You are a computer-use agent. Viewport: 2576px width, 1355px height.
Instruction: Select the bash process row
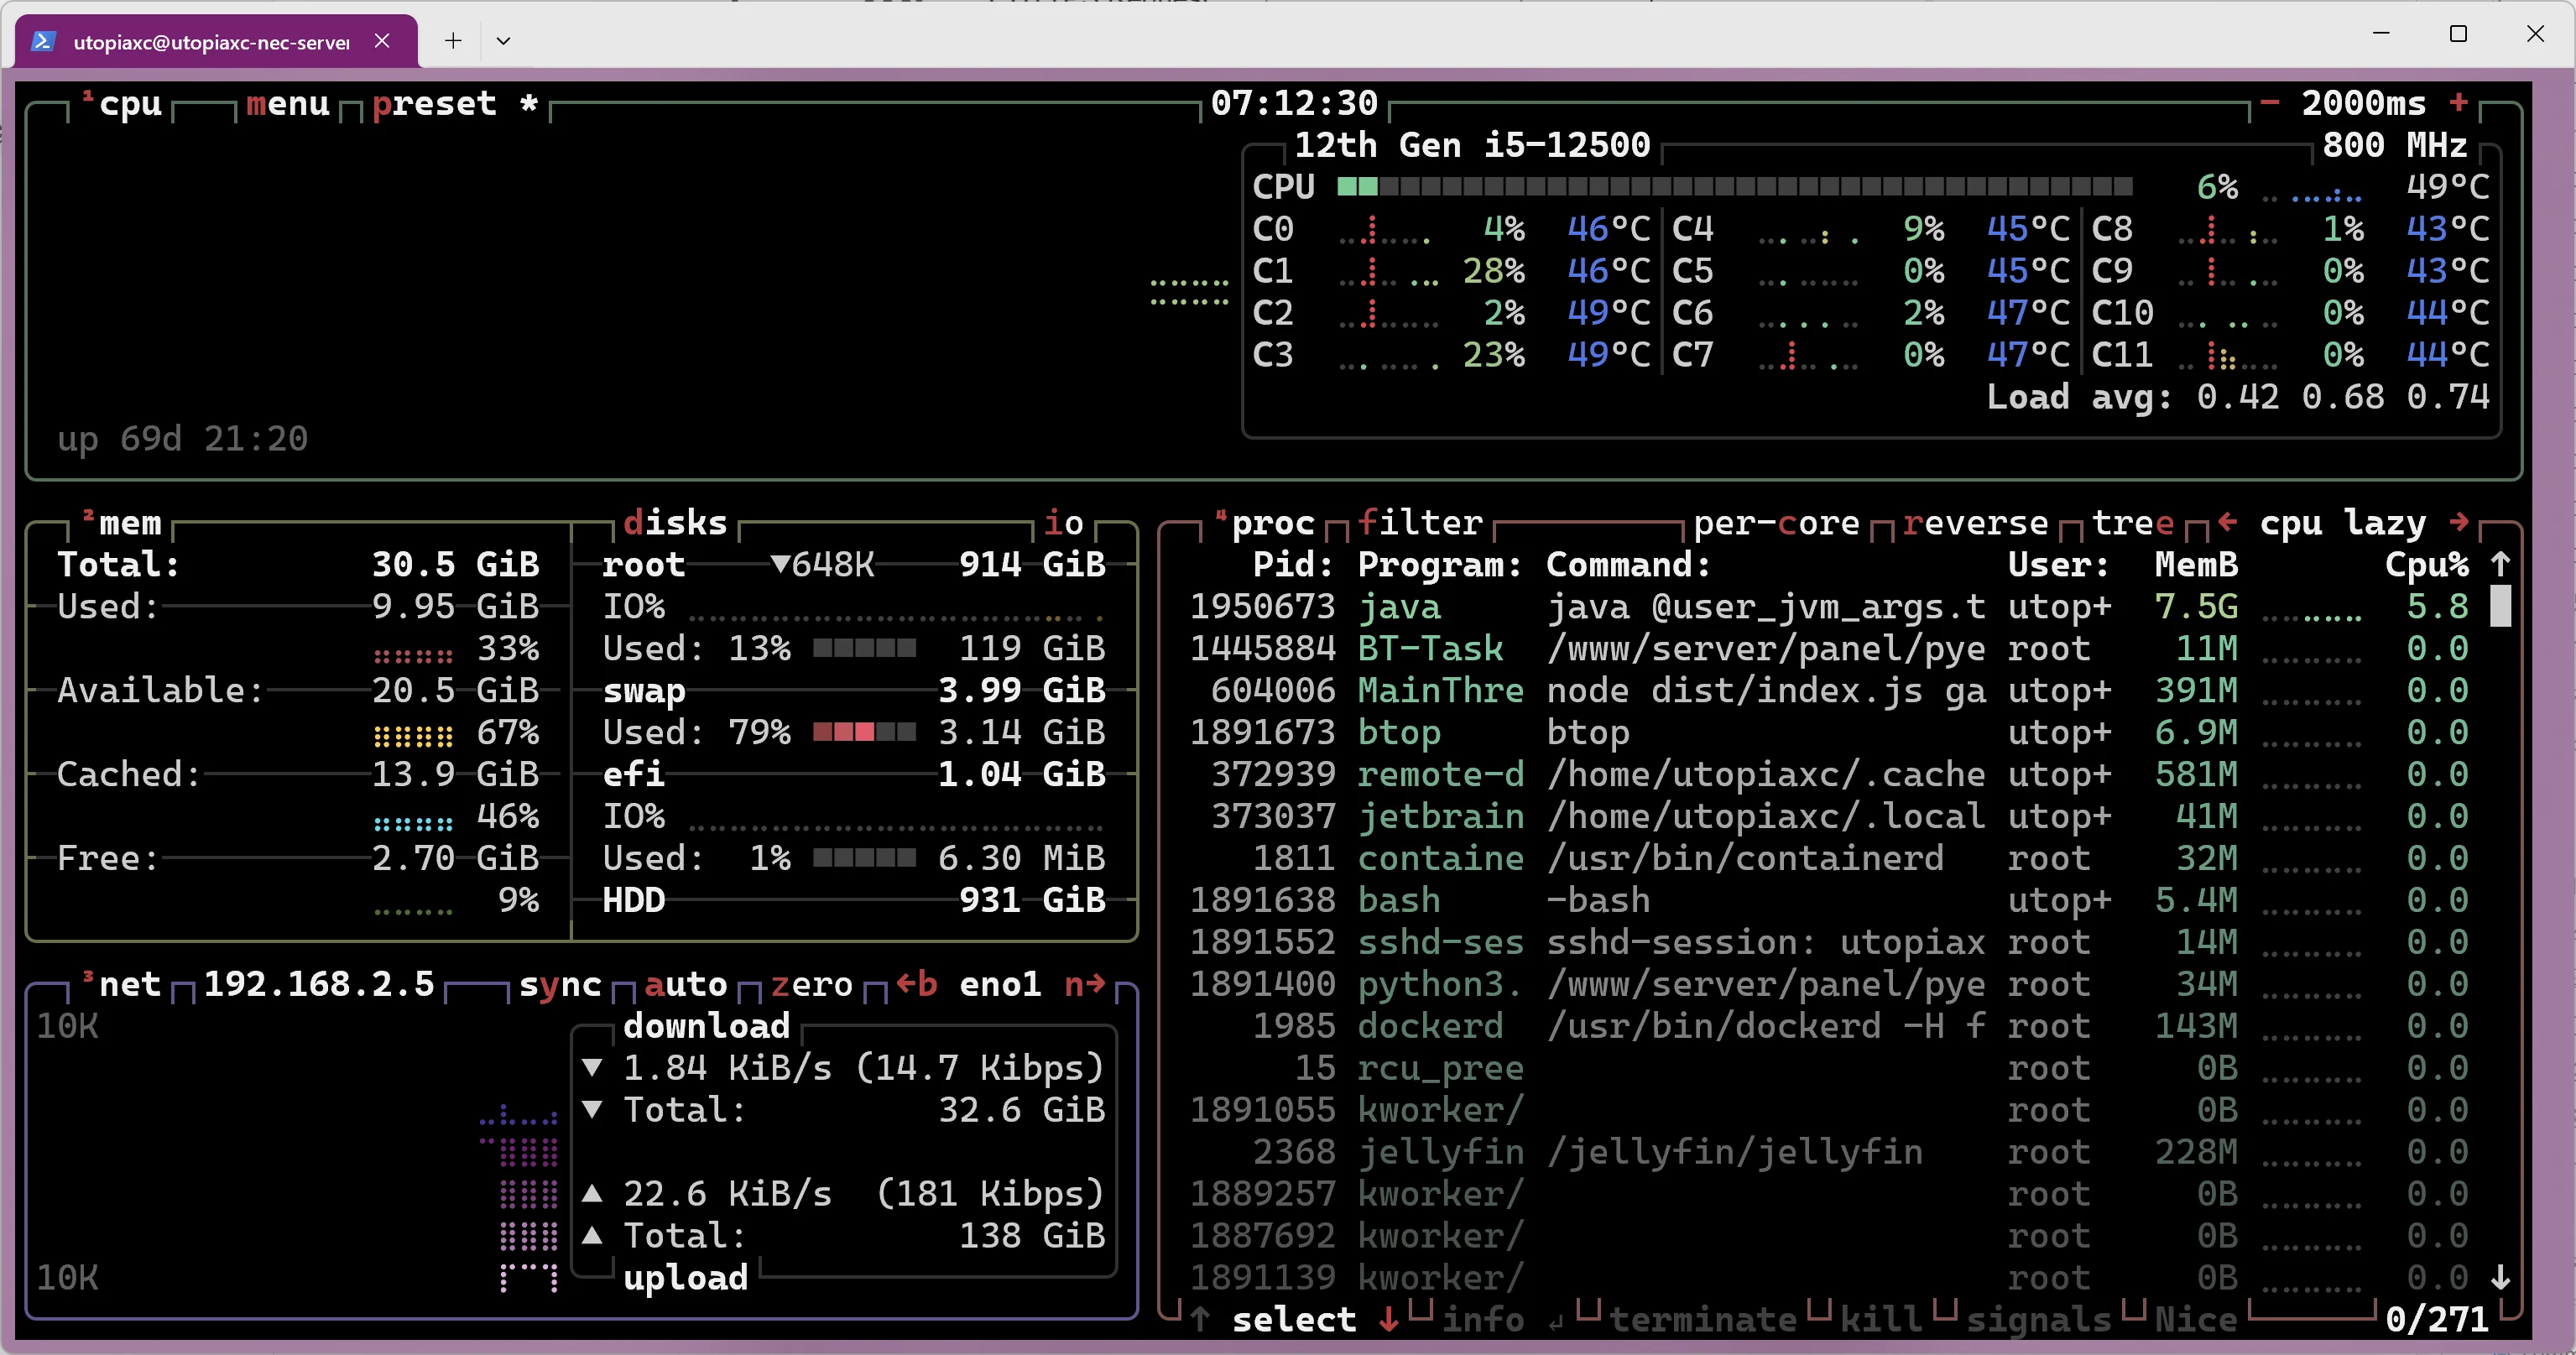click(1829, 900)
